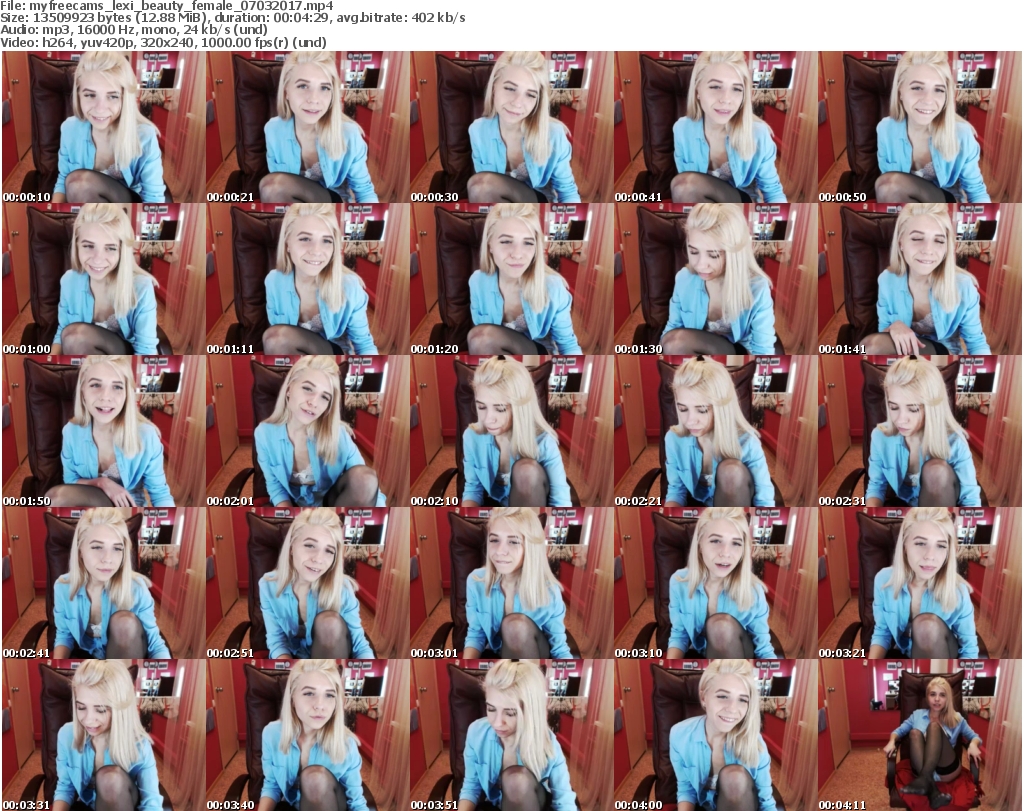1024x811 pixels.
Task: Choose the frame at 00:02:21
Action: [716, 431]
